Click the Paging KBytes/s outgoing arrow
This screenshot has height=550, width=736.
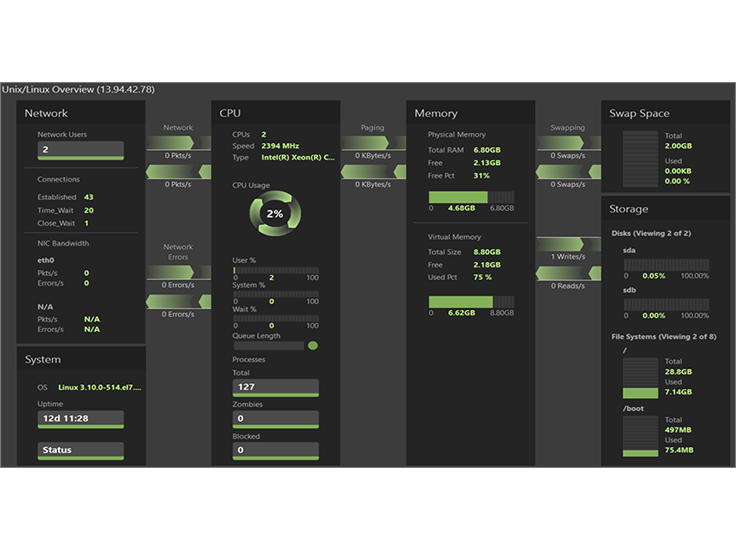pyautogui.click(x=372, y=142)
